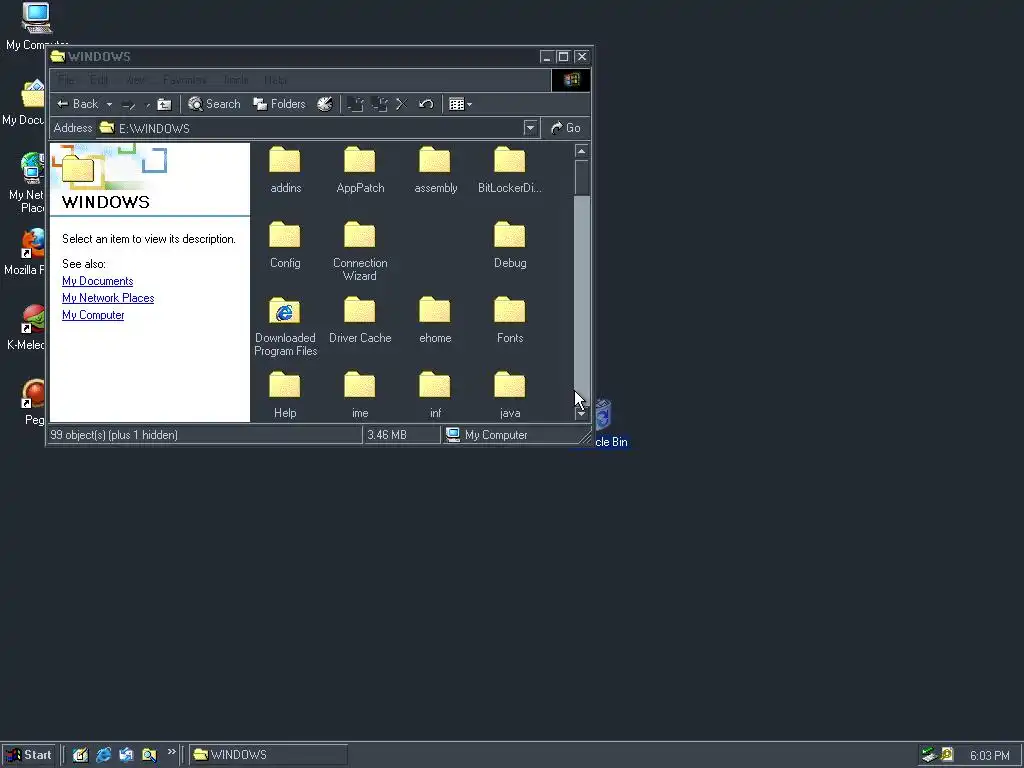Click the magnifier Quick Launch icon
The image size is (1024, 768).
pyautogui.click(x=149, y=755)
